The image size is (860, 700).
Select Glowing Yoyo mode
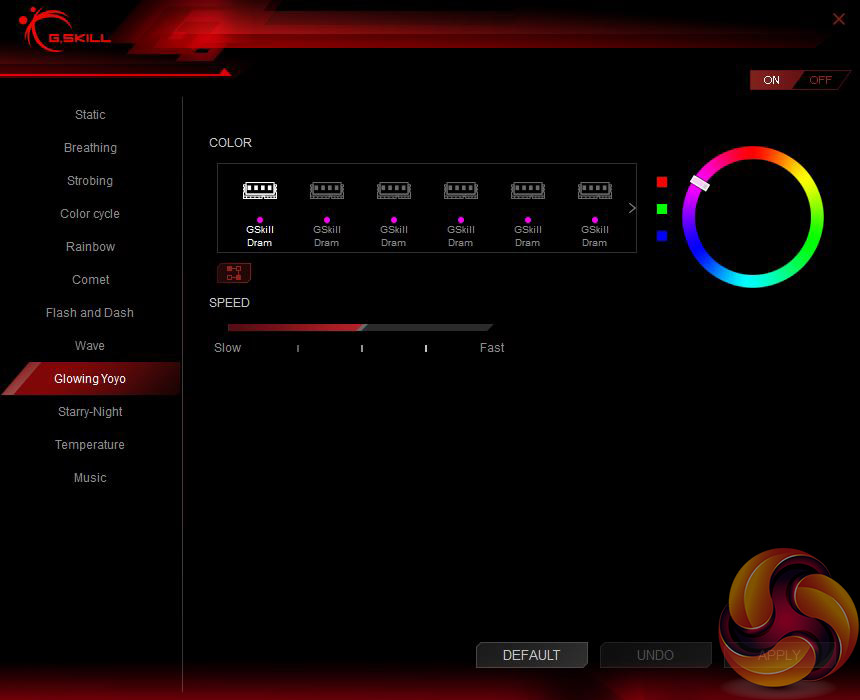[x=91, y=379]
